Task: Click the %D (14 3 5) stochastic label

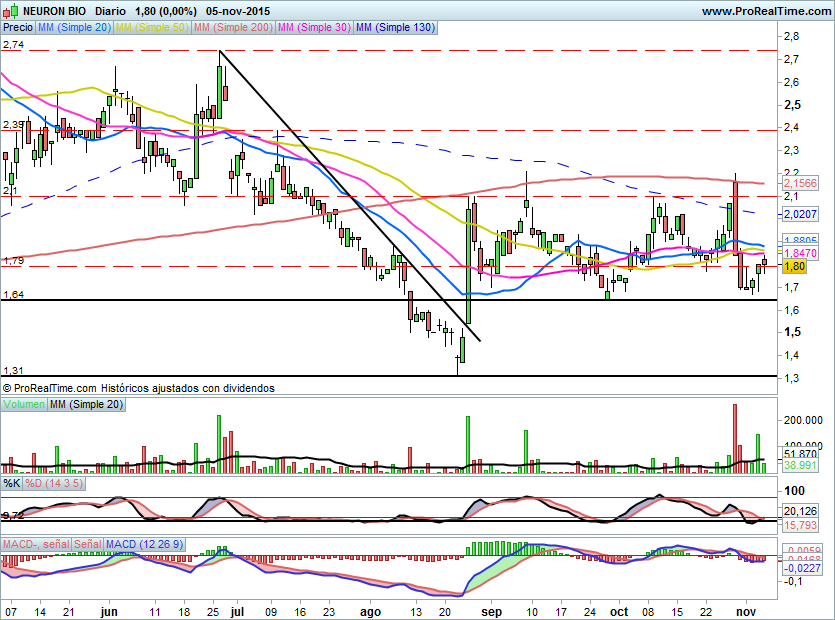Action: click(x=54, y=484)
